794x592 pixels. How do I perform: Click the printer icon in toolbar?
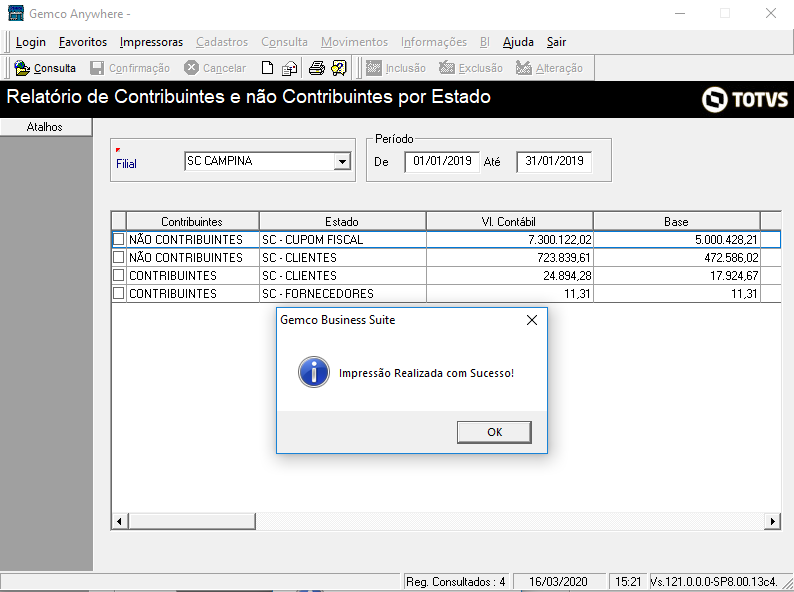tap(317, 68)
